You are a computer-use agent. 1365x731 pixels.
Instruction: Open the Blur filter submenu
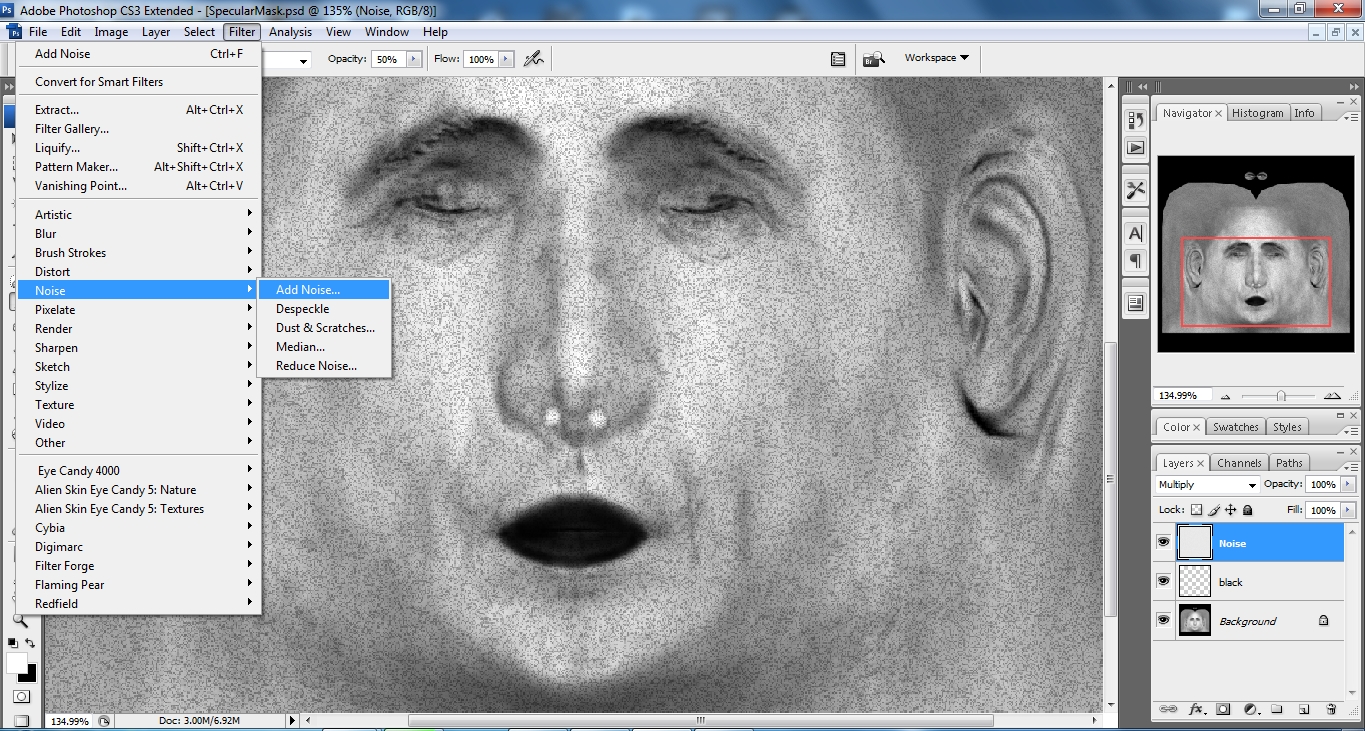pos(139,234)
